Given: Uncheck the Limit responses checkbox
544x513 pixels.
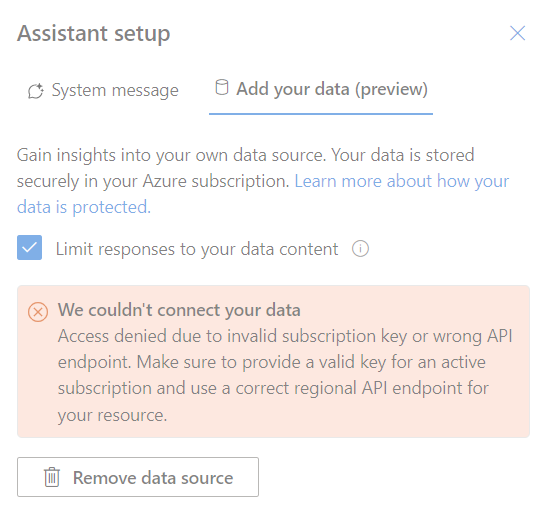Looking at the screenshot, I should tap(29, 248).
